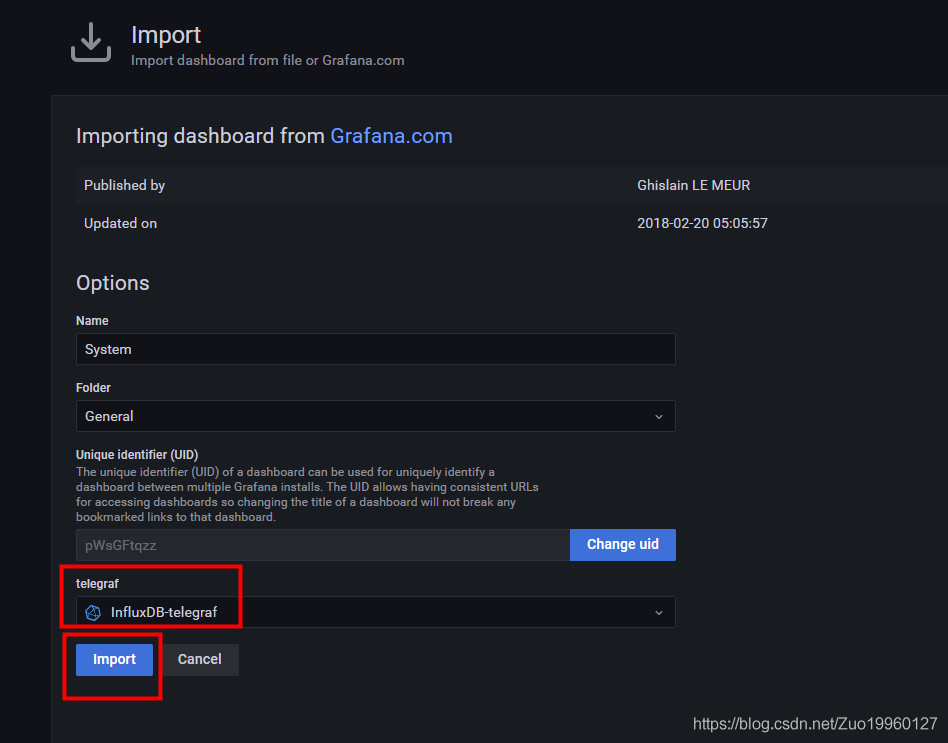Screen dimensions: 948x743
Task: Click the Options section heading
Action: [112, 283]
